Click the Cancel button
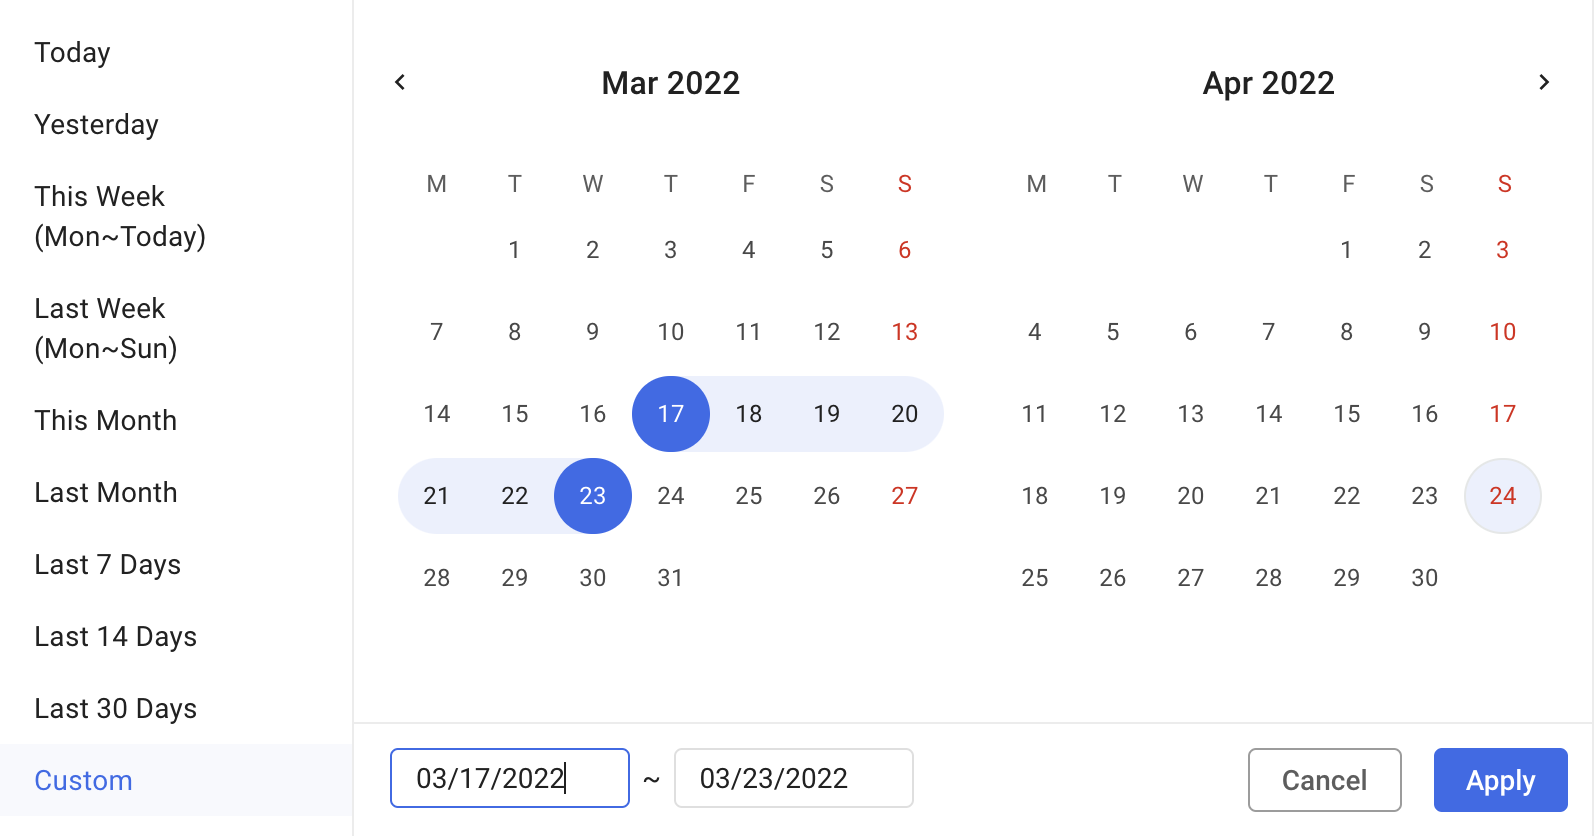1594x836 pixels. [1324, 780]
